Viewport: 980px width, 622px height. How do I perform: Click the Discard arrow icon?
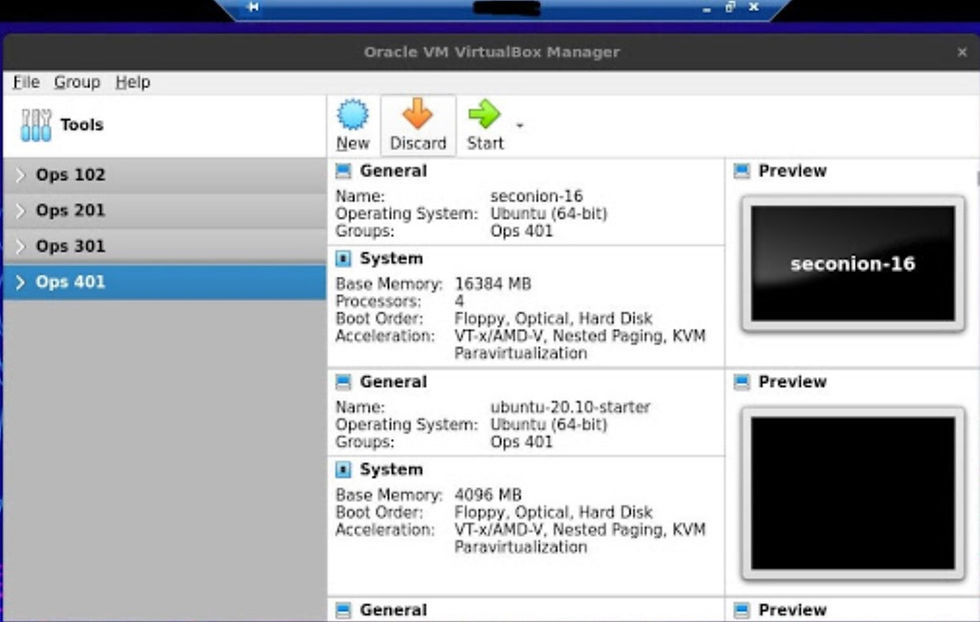(418, 114)
